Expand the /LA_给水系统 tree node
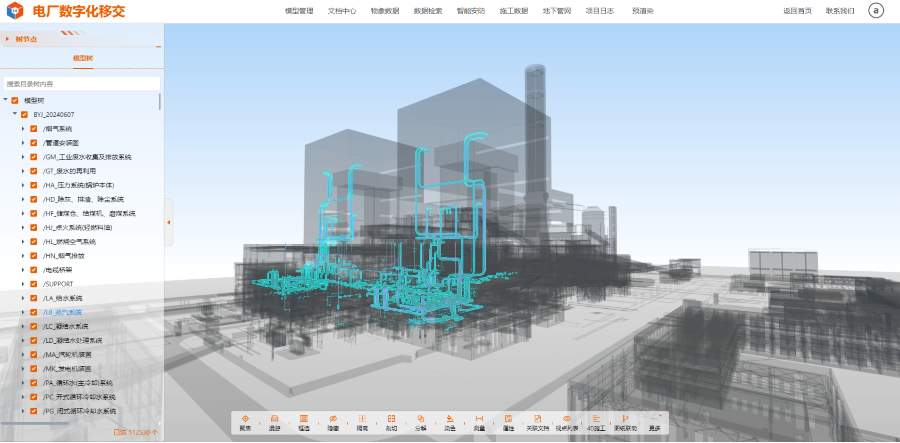900x443 pixels. (x=23, y=298)
